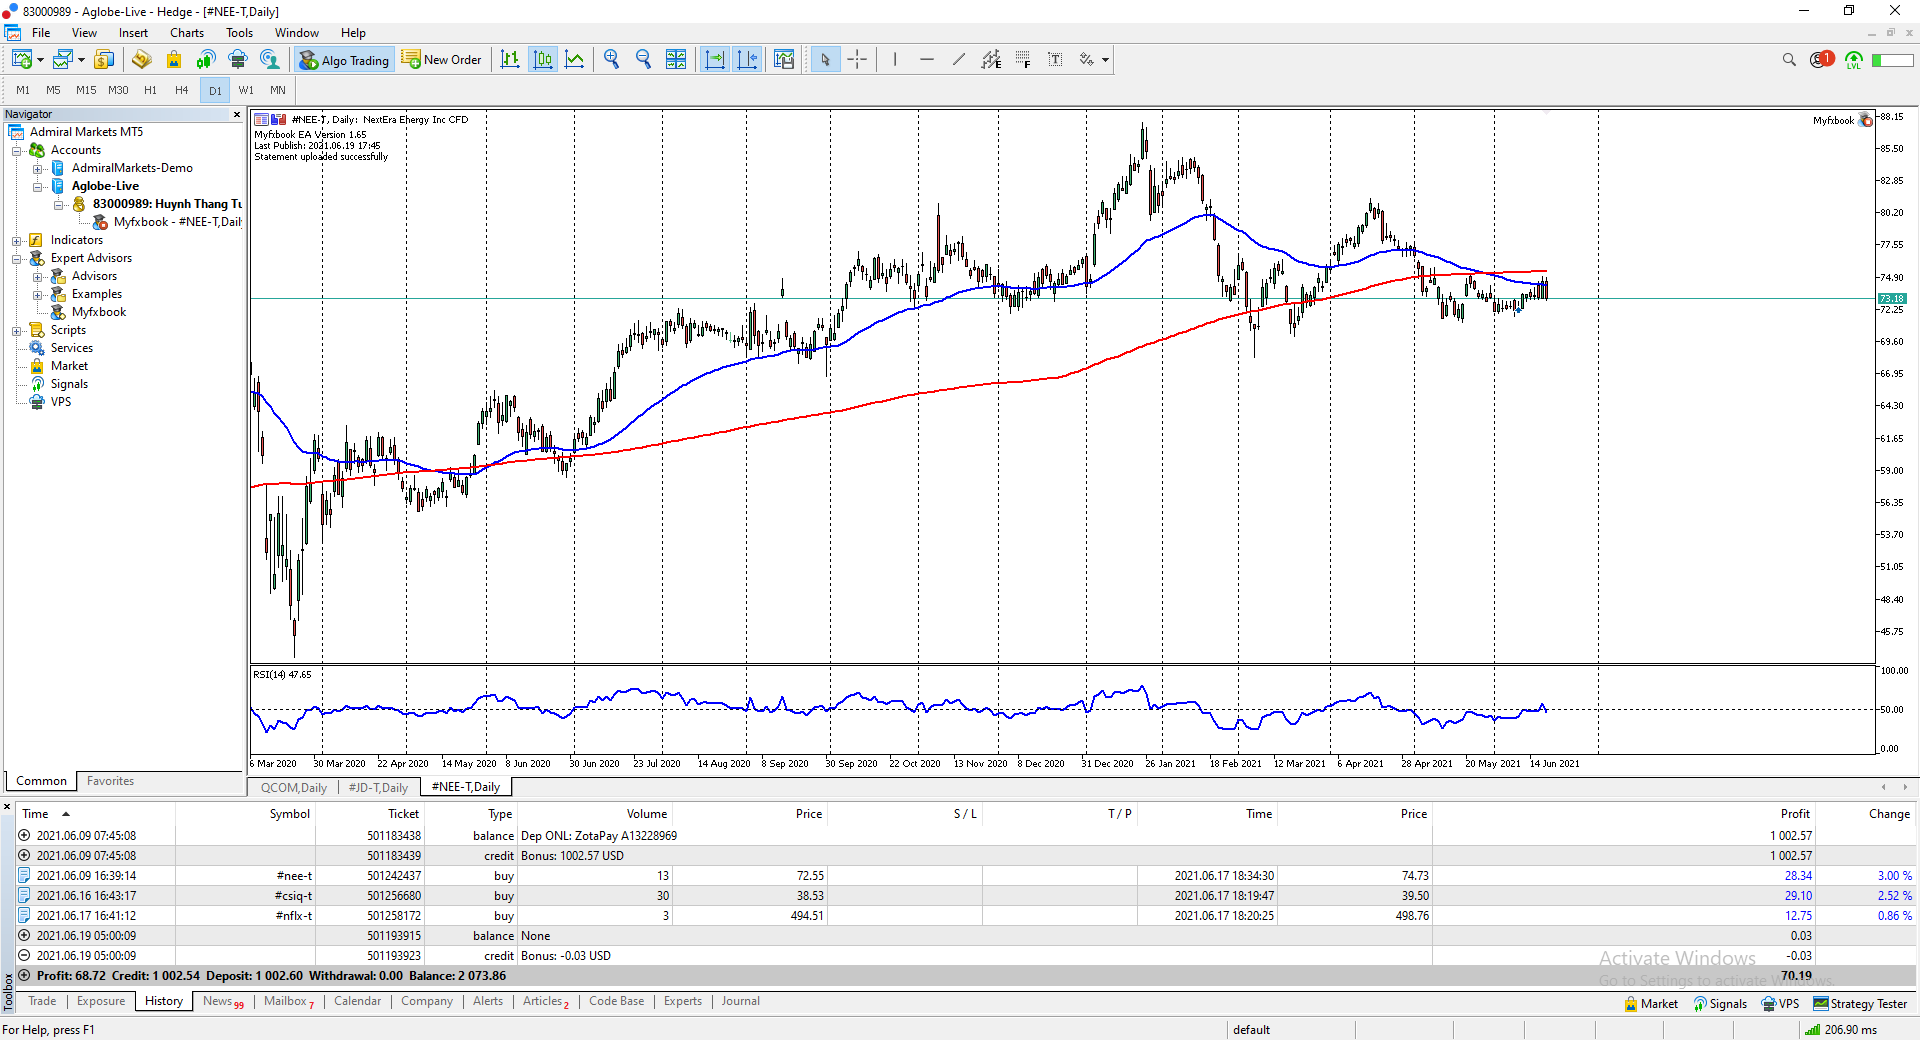Click the Zoom Out magnifier icon

[x=643, y=60]
